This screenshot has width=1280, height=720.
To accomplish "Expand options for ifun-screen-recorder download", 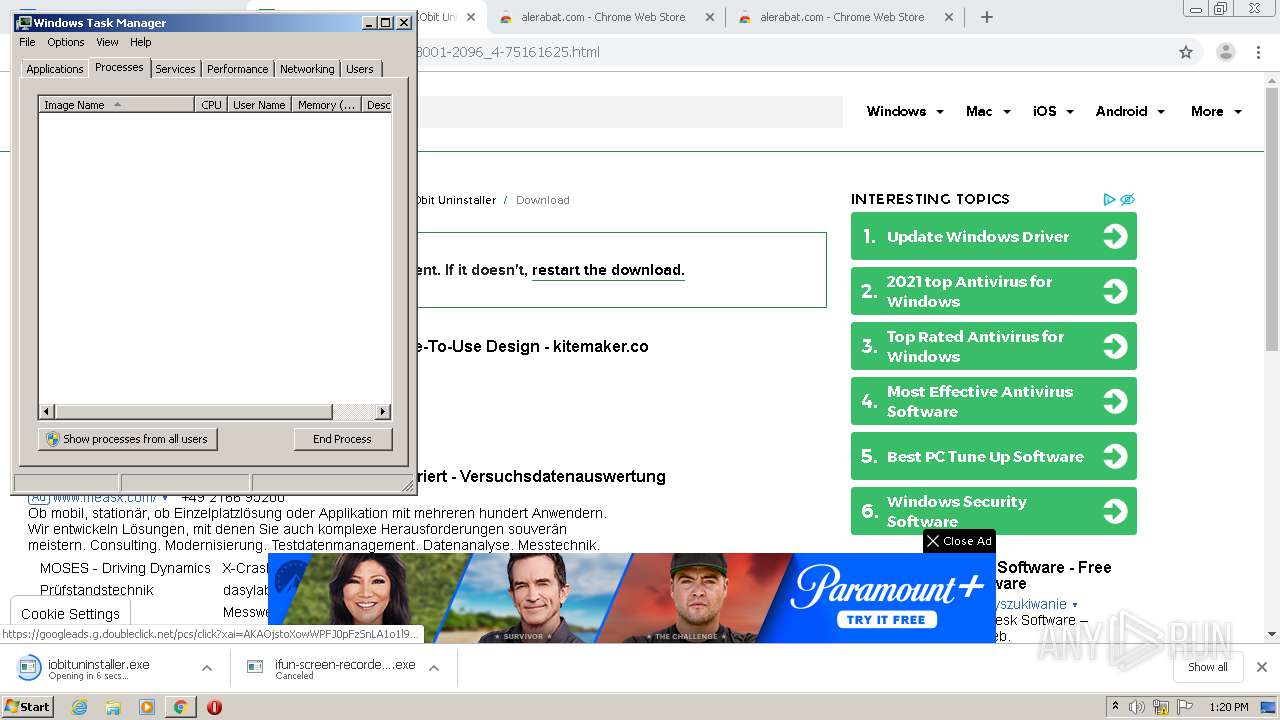I will (435, 668).
